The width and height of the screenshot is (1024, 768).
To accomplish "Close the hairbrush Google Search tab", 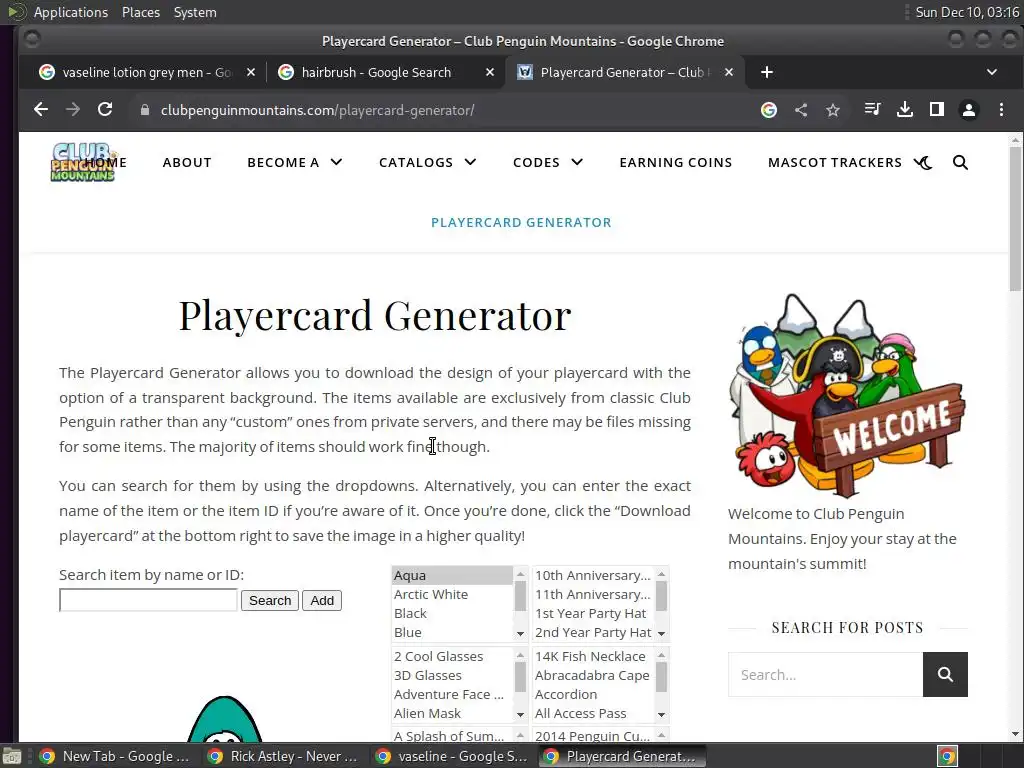I will 490,72.
